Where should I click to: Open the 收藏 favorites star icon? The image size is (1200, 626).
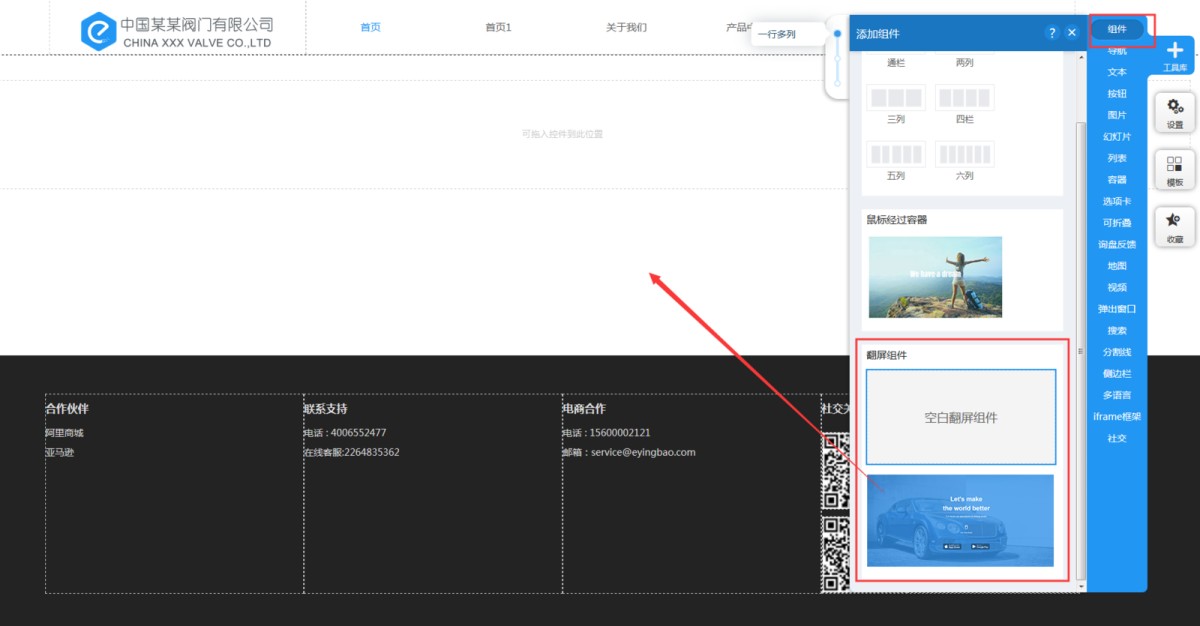(1175, 223)
